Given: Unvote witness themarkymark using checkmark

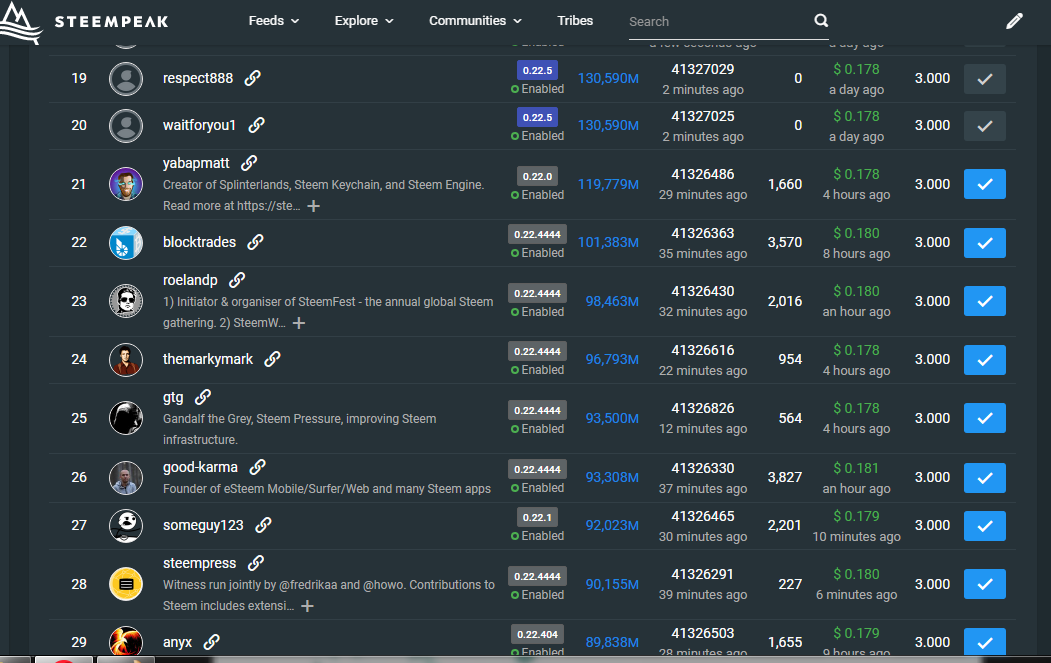Looking at the screenshot, I should [x=984, y=360].
